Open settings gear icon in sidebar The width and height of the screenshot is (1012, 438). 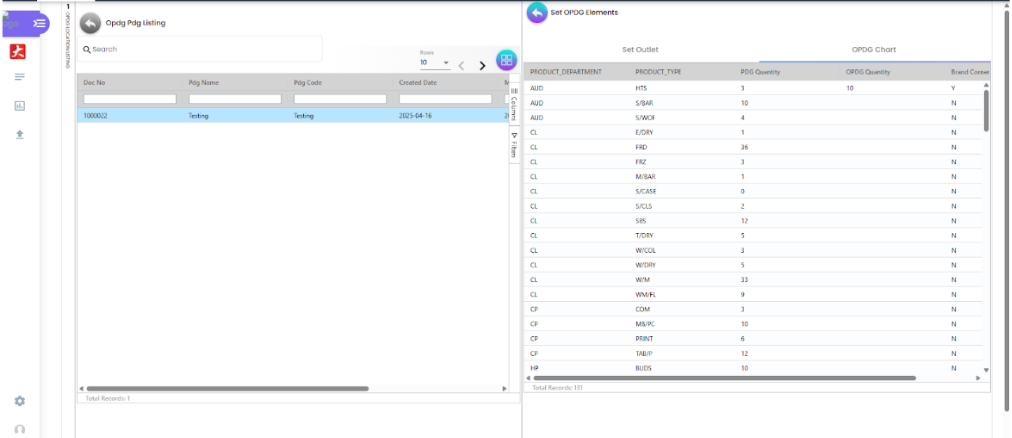point(19,401)
